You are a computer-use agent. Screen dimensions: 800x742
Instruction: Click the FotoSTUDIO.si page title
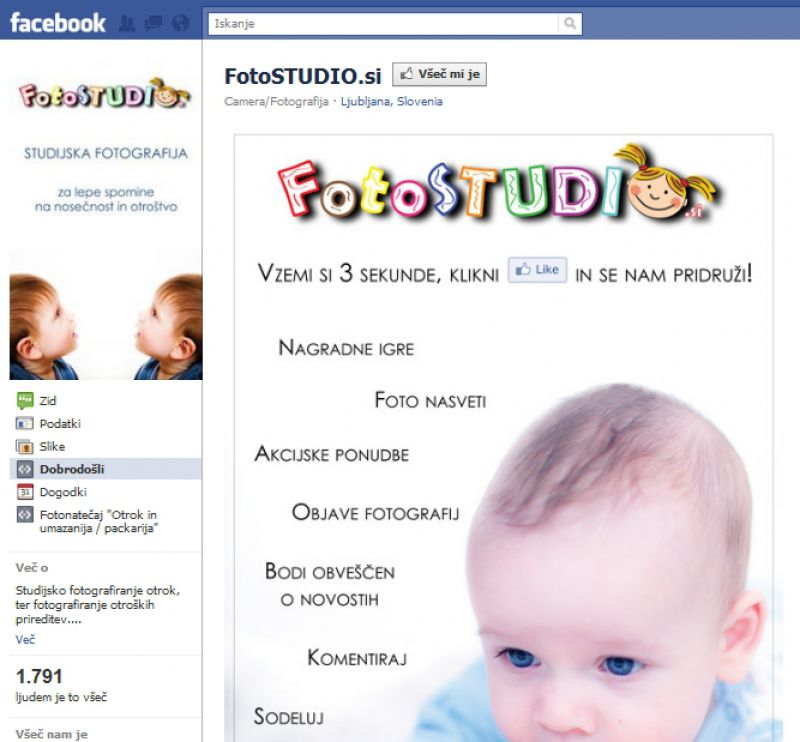coord(303,77)
